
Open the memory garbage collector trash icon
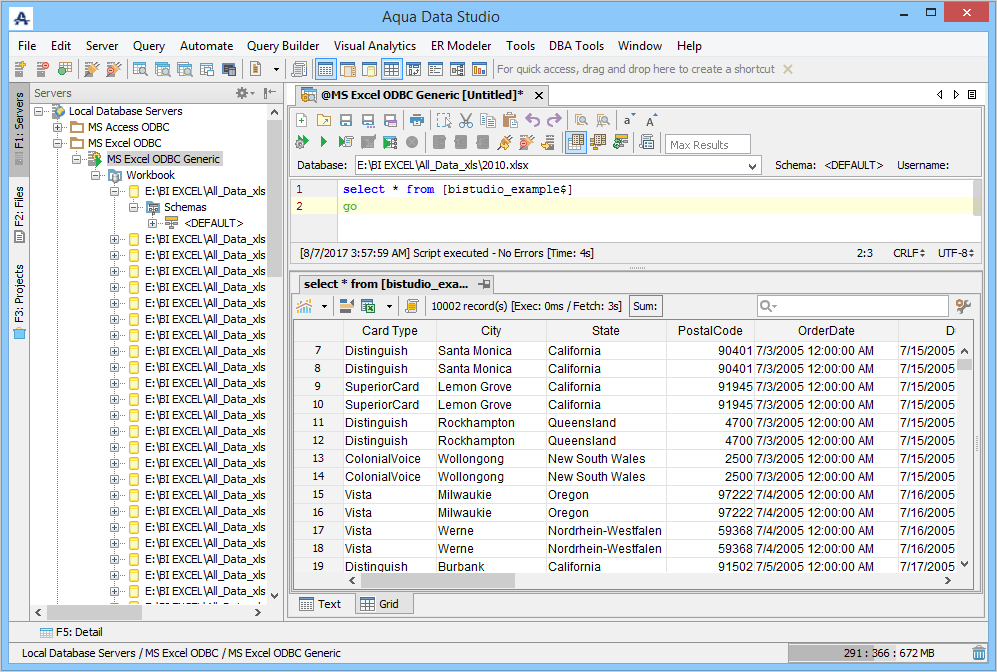[x=978, y=653]
